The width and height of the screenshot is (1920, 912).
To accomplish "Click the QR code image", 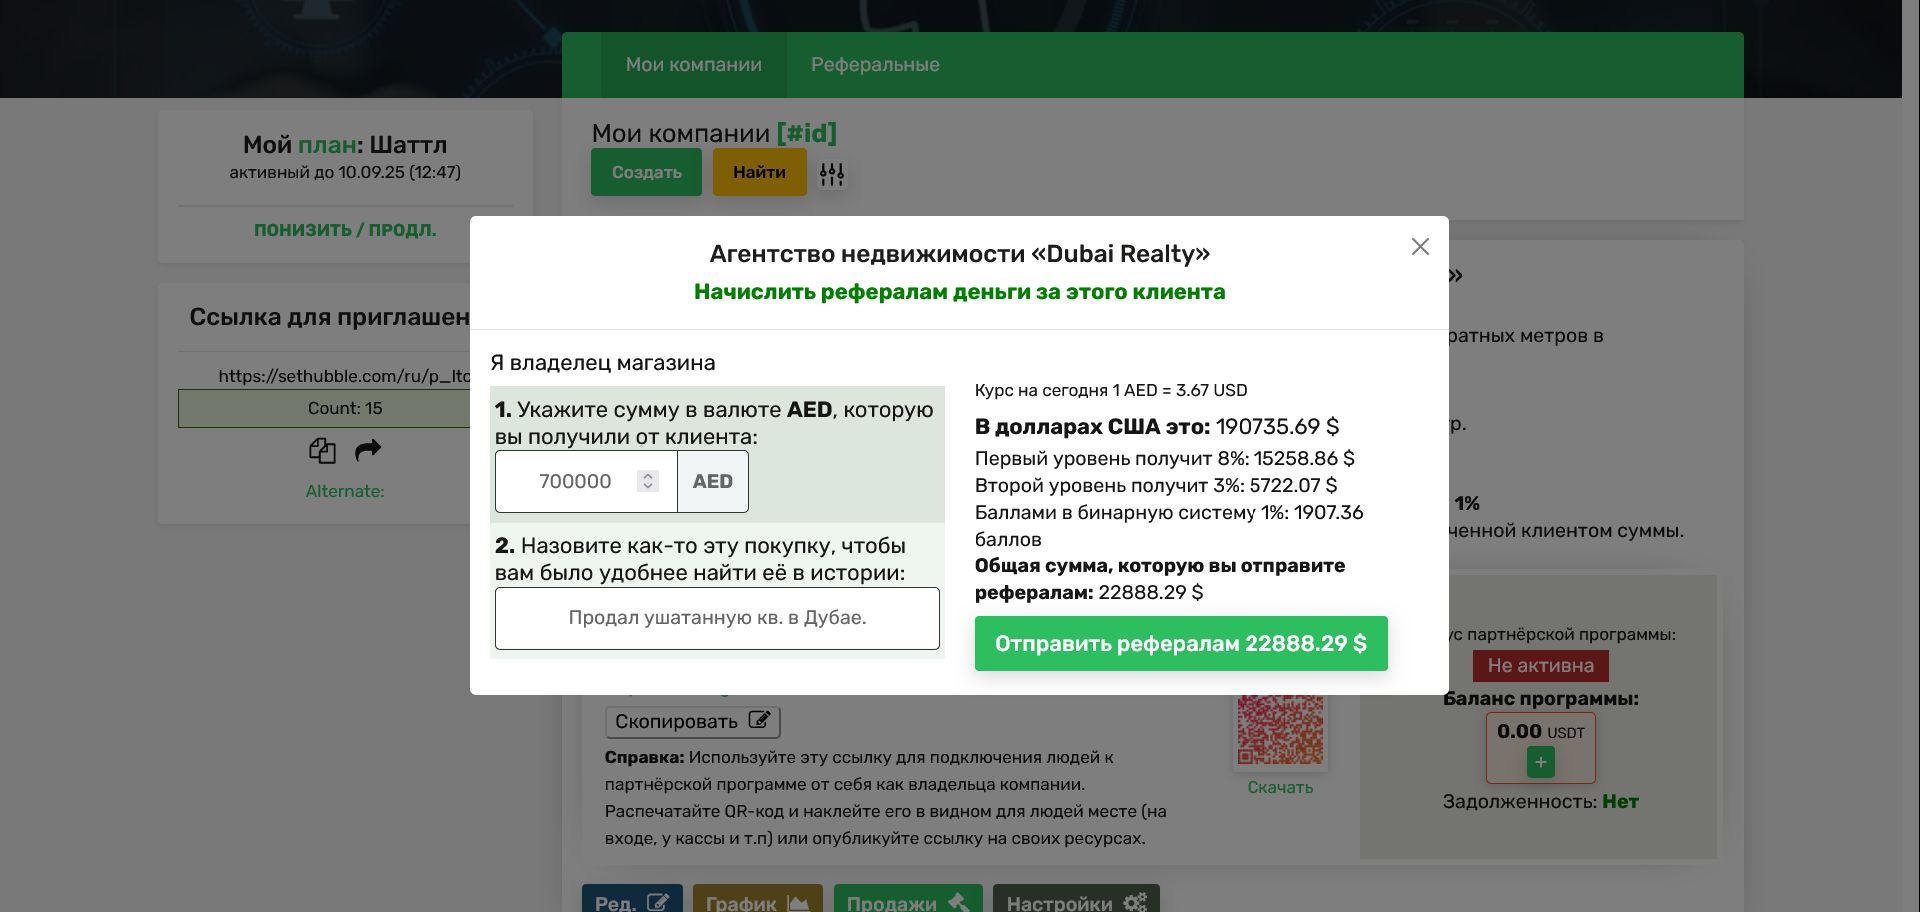I will coord(1280,730).
